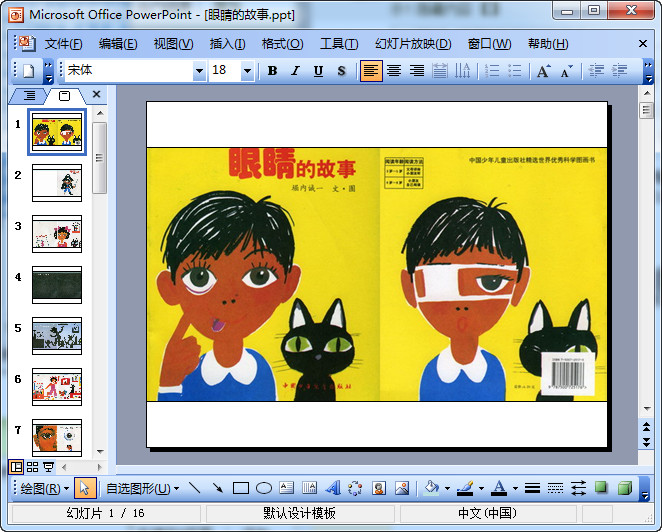
Task: Toggle text Shadow formatting
Action: tap(341, 71)
